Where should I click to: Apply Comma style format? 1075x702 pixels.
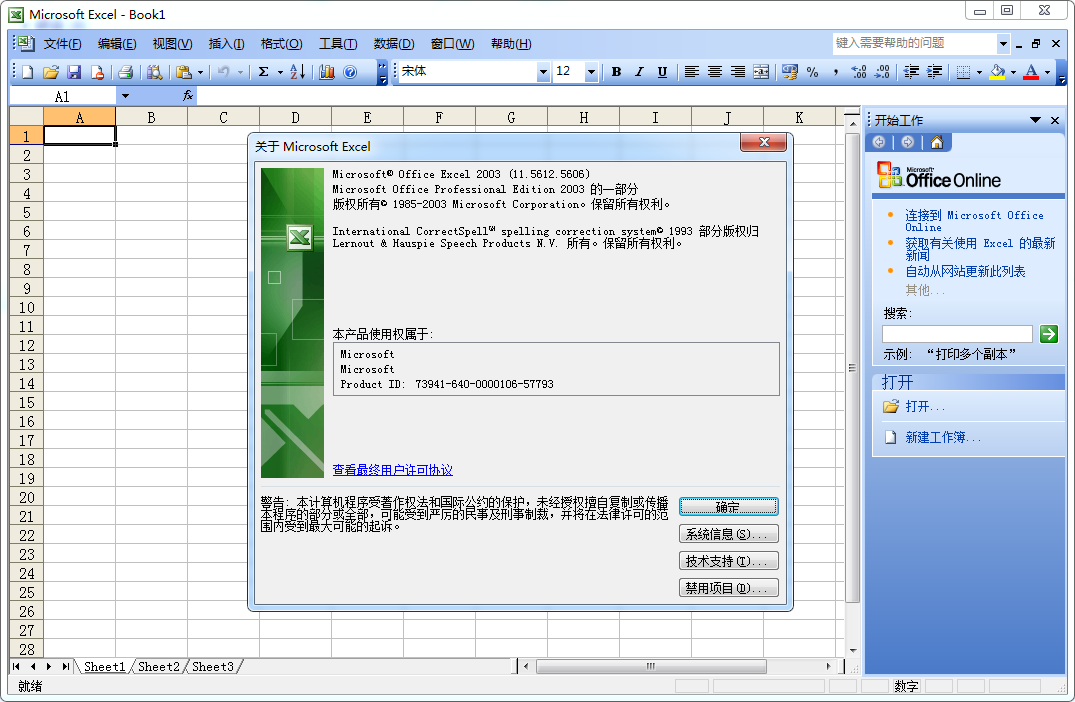(836, 72)
